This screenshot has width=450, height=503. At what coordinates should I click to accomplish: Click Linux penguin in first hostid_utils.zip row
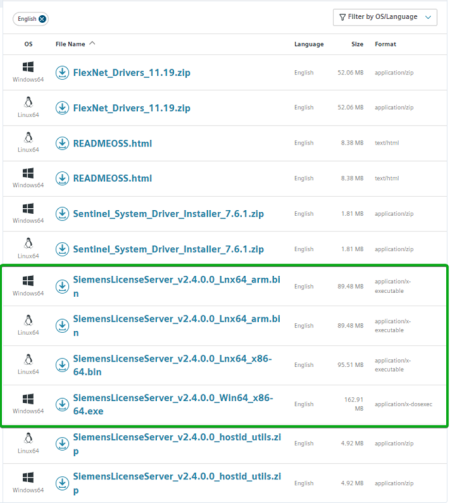28,438
